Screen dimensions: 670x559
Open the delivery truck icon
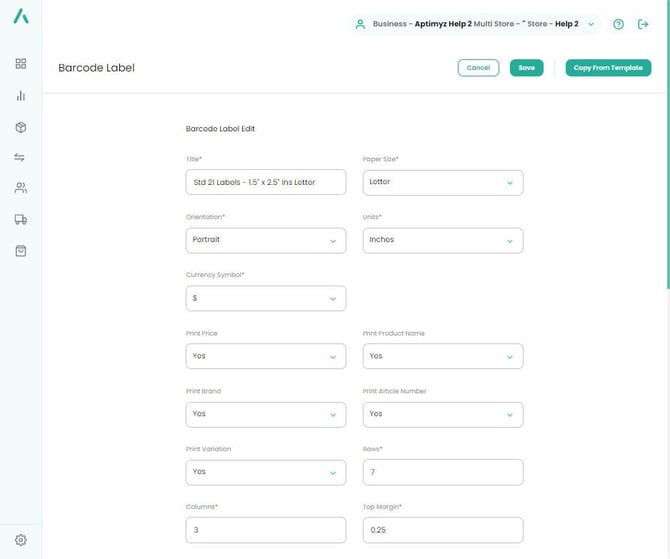point(21,220)
